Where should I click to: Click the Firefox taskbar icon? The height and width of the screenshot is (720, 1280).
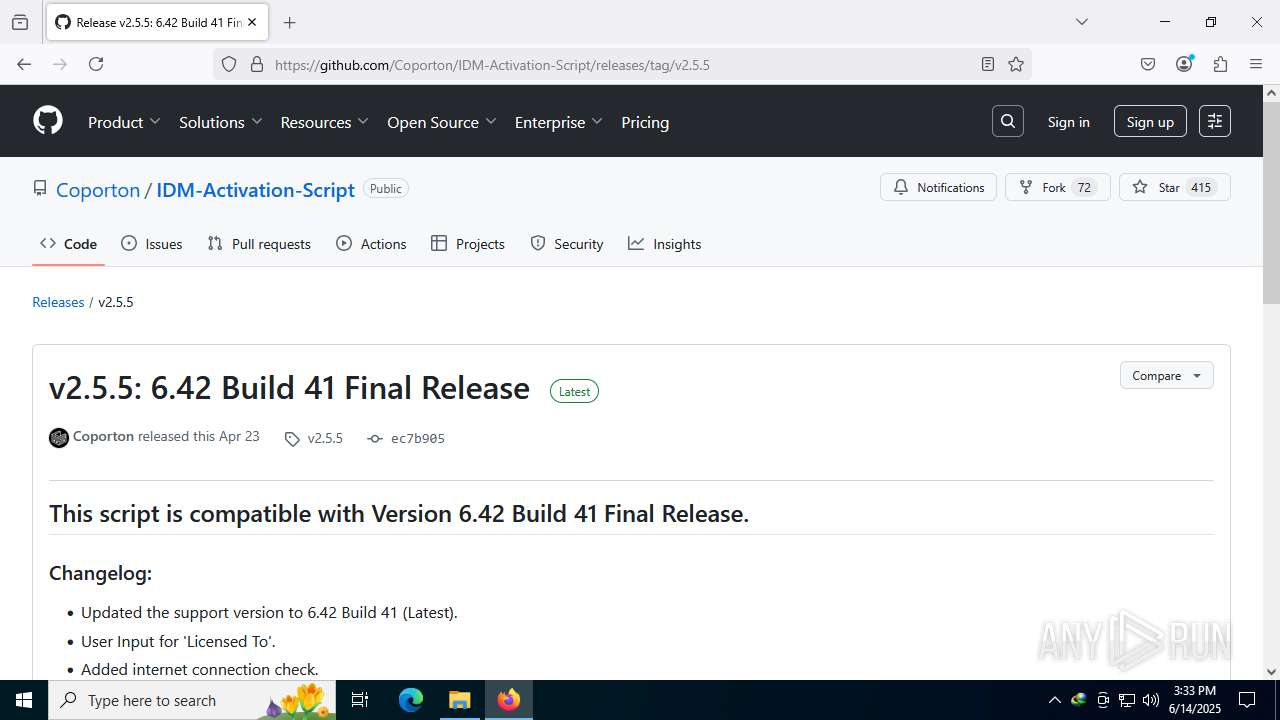click(509, 700)
